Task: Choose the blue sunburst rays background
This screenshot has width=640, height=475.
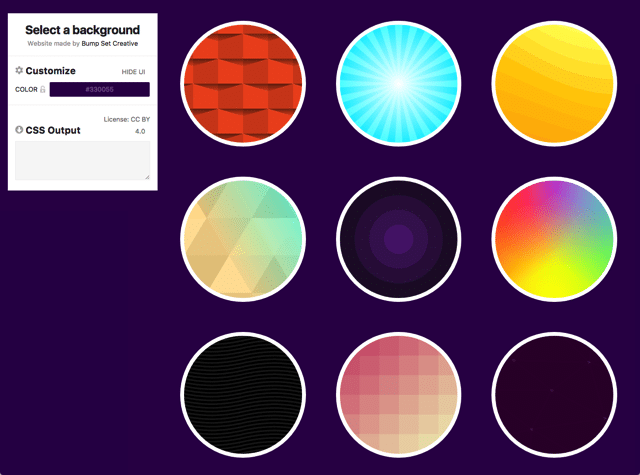Action: click(398, 84)
